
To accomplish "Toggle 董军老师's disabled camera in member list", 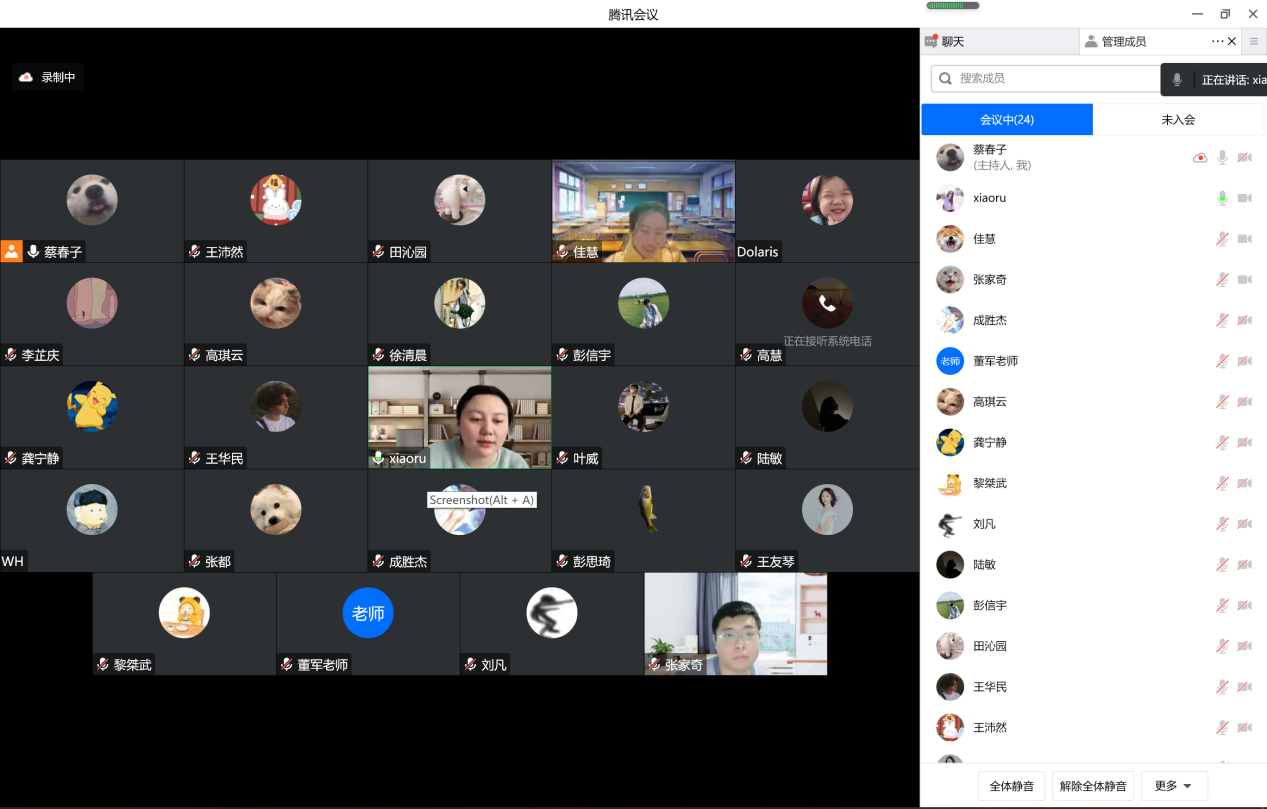I will pyautogui.click(x=1245, y=361).
